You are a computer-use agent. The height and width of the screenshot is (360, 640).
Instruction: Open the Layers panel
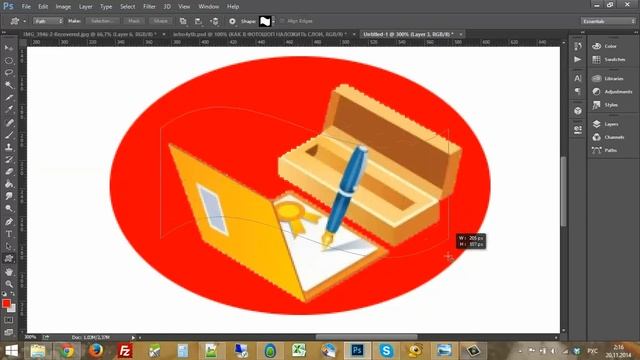pyautogui.click(x=606, y=124)
